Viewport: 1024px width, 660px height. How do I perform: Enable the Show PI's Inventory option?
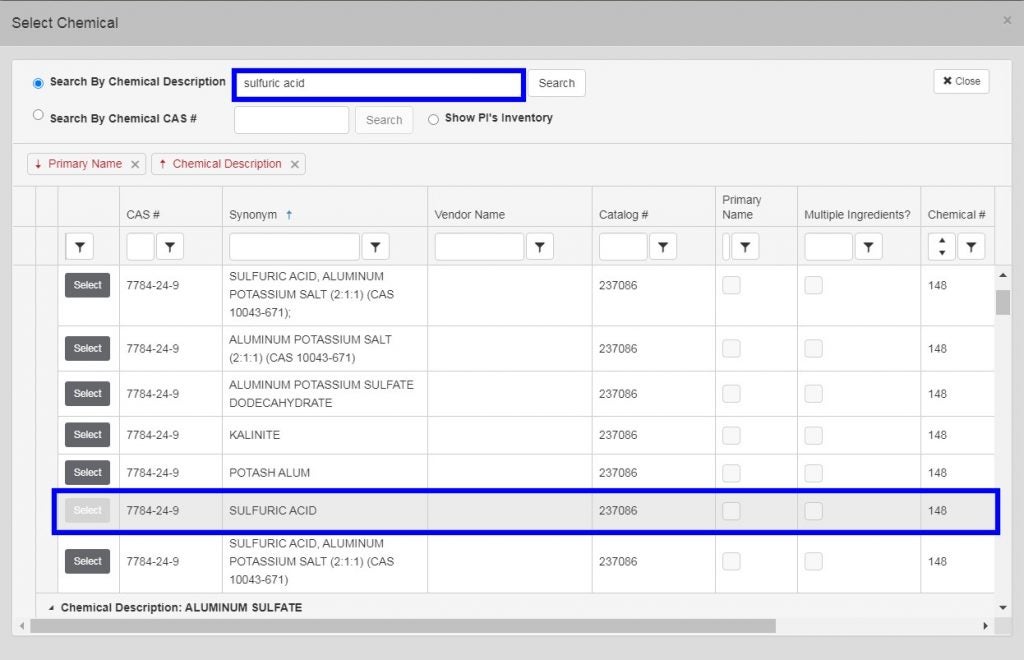[433, 119]
